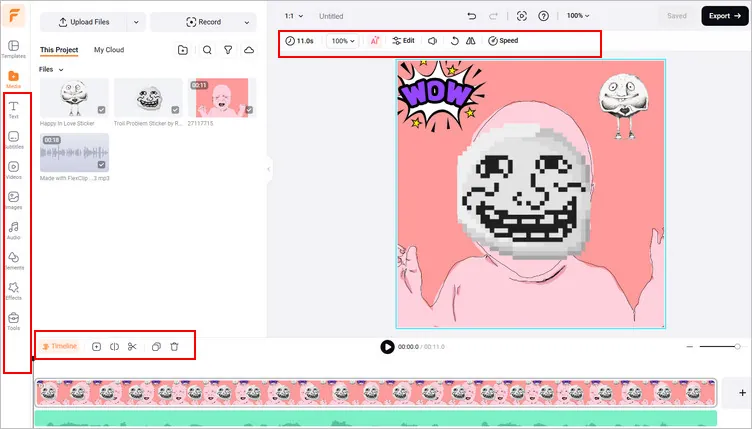Select the Troll Problem Sticker thumbnail
Screen dimensions: 752x429
click(148, 98)
